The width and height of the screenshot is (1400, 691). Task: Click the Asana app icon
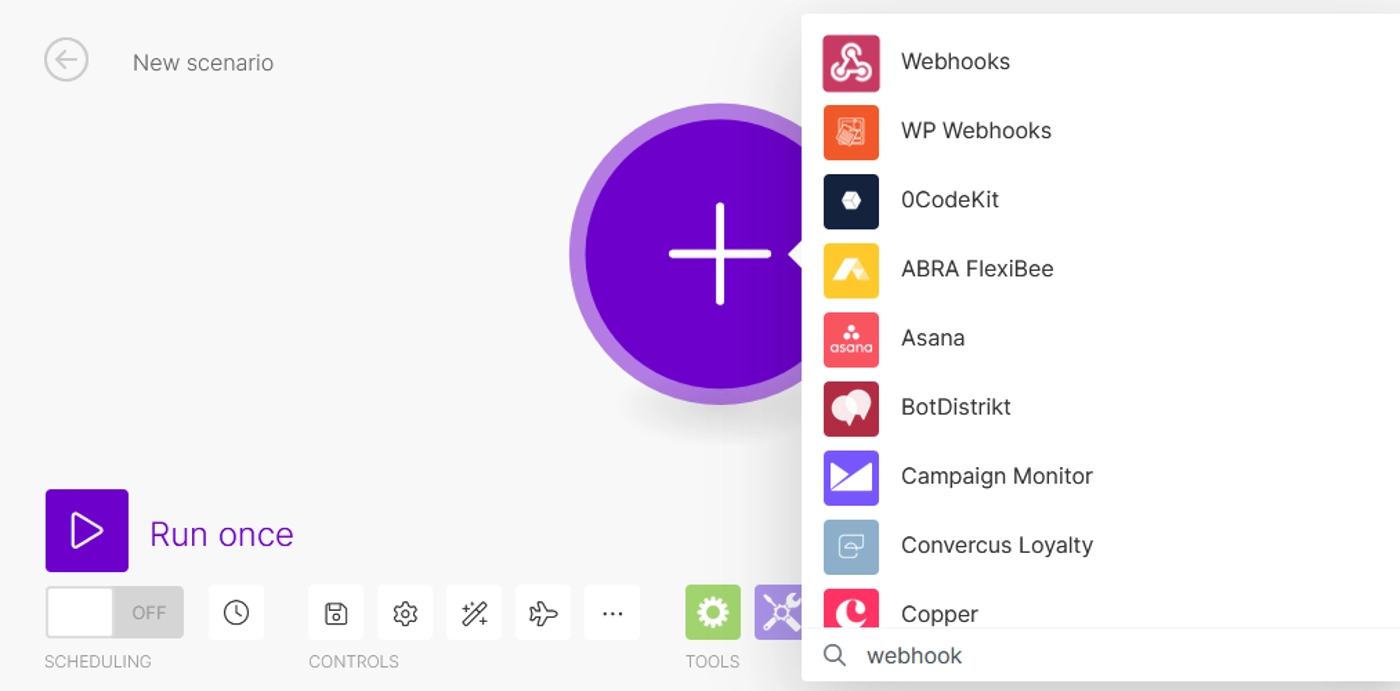(851, 339)
